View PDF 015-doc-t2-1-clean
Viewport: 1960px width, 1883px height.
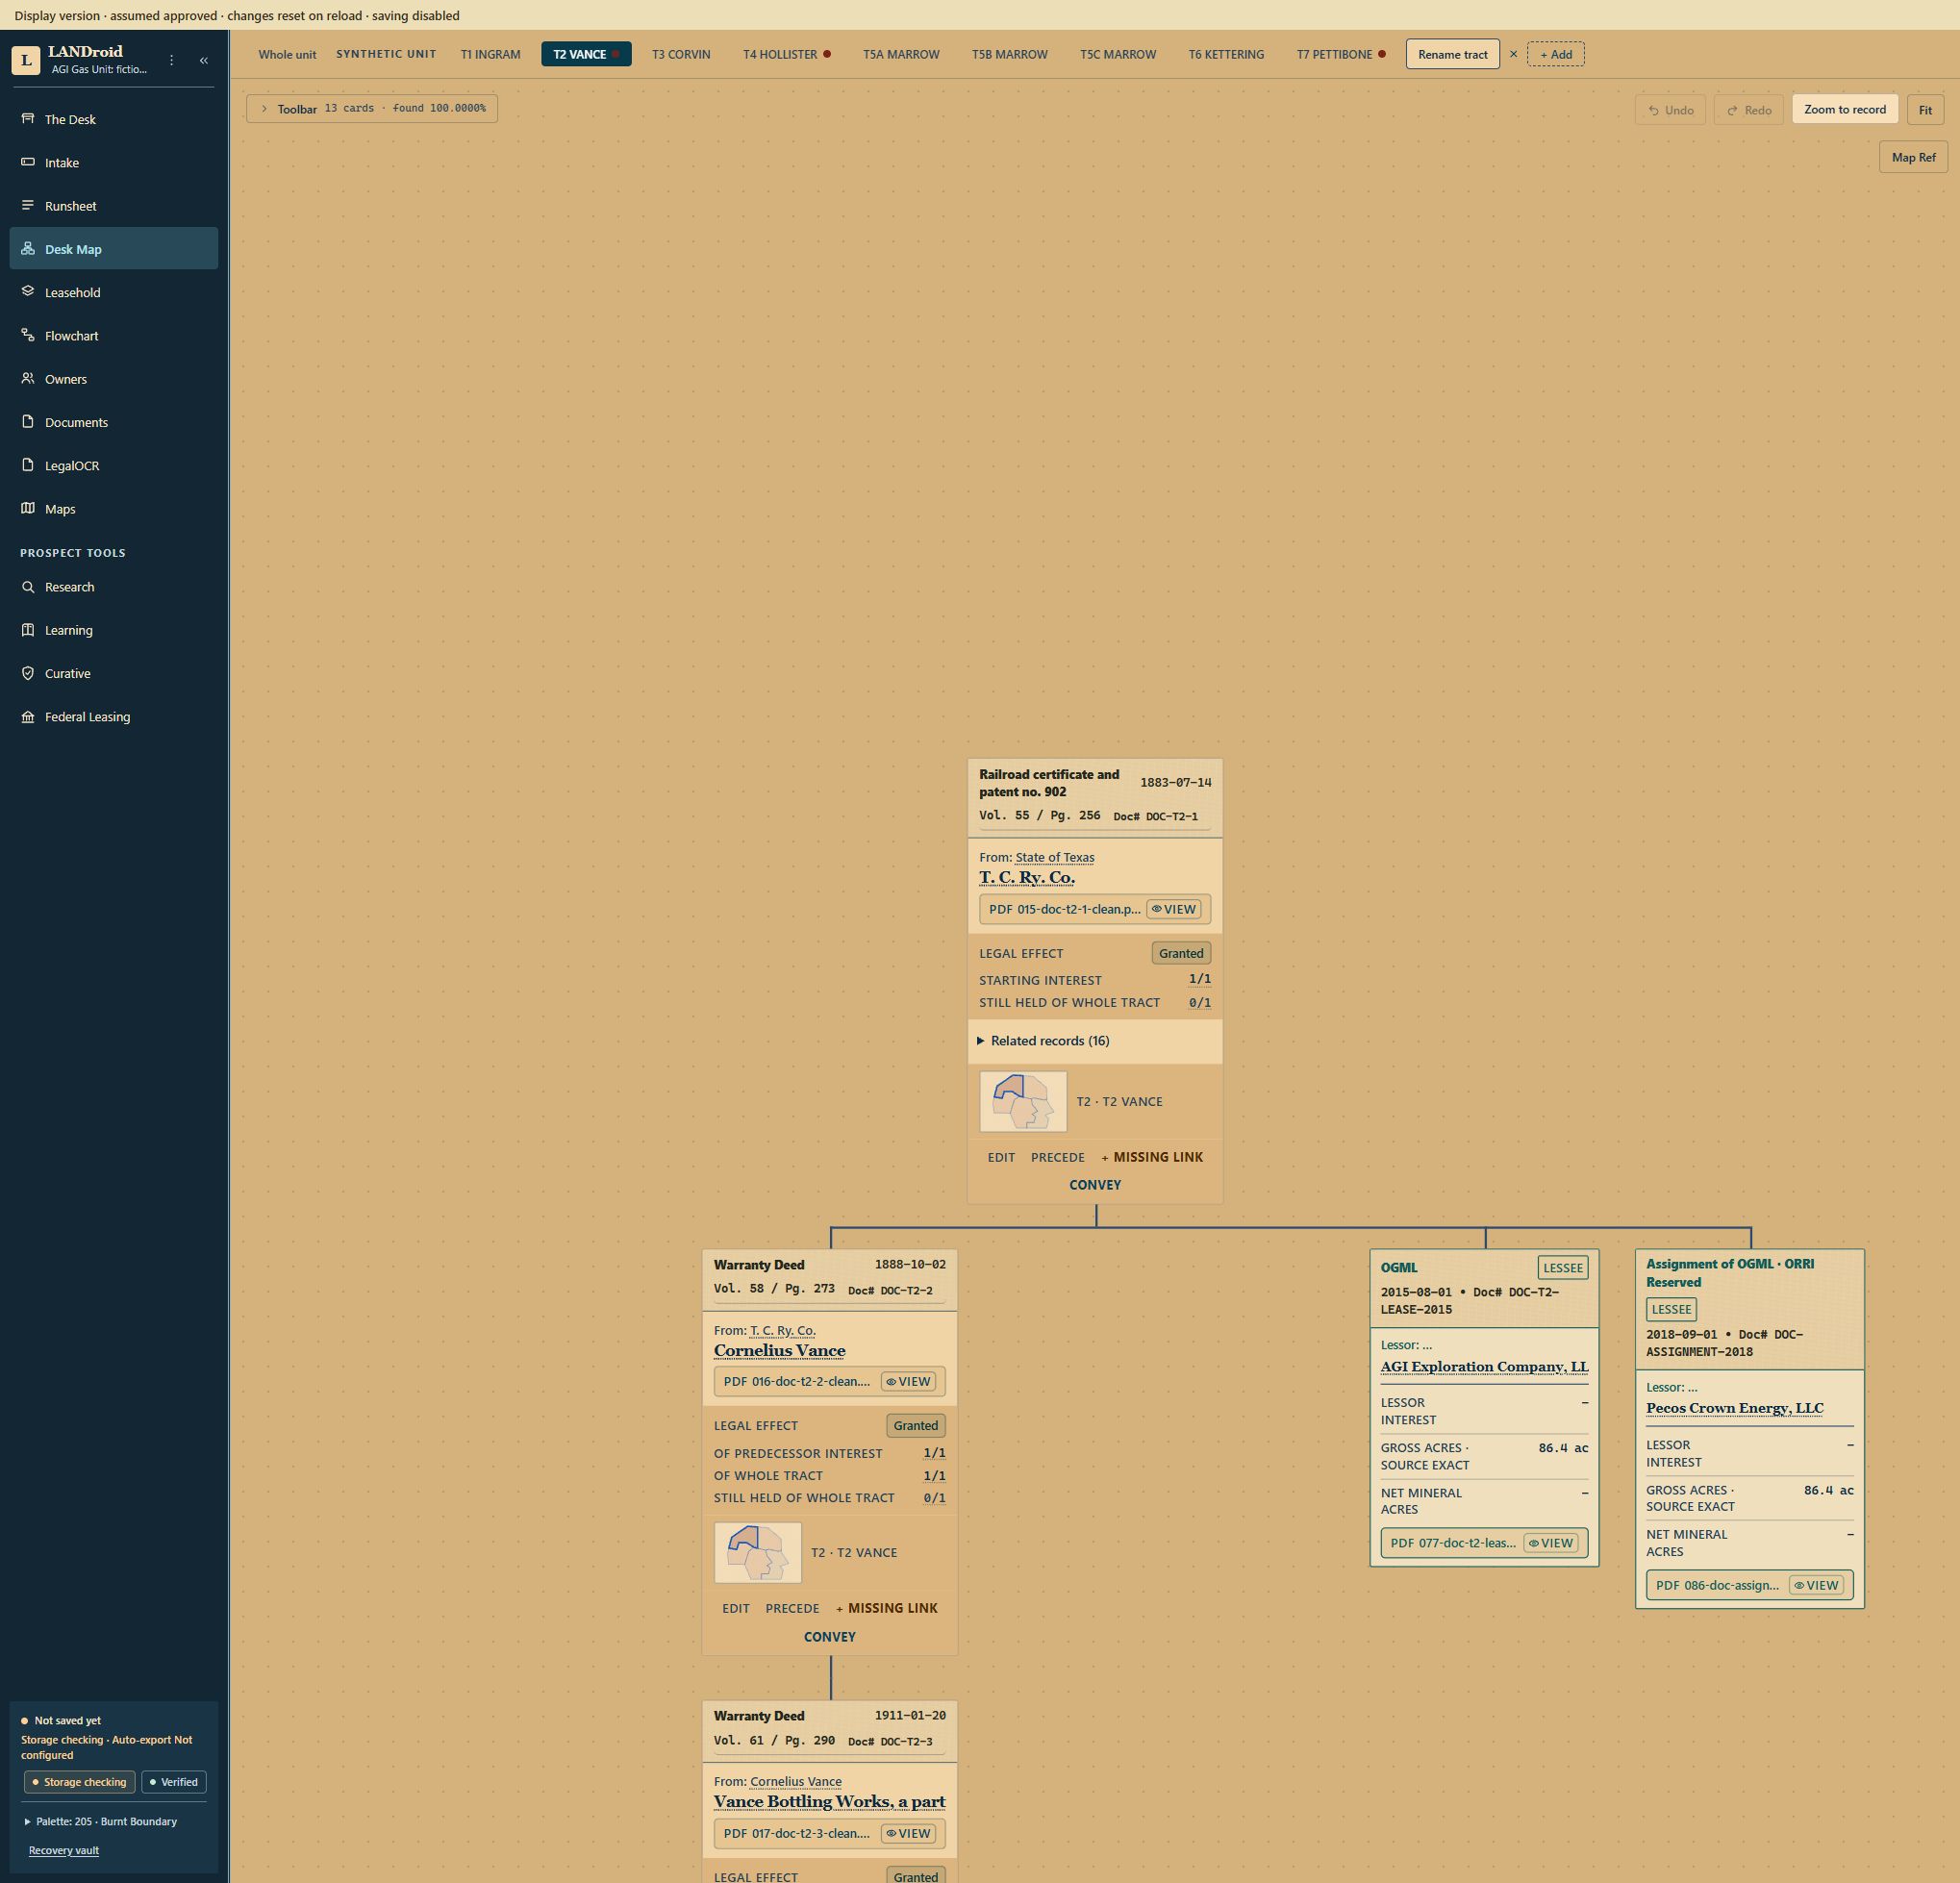1174,909
